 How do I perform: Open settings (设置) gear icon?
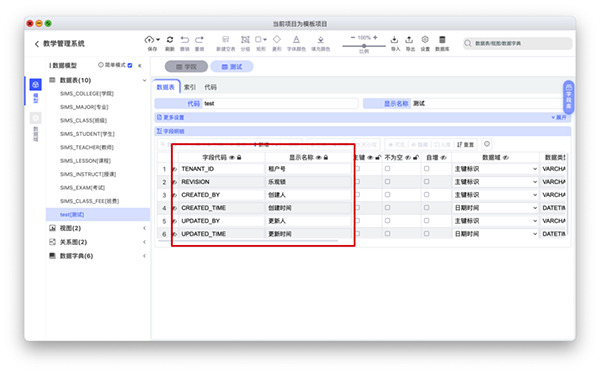pyautogui.click(x=425, y=39)
